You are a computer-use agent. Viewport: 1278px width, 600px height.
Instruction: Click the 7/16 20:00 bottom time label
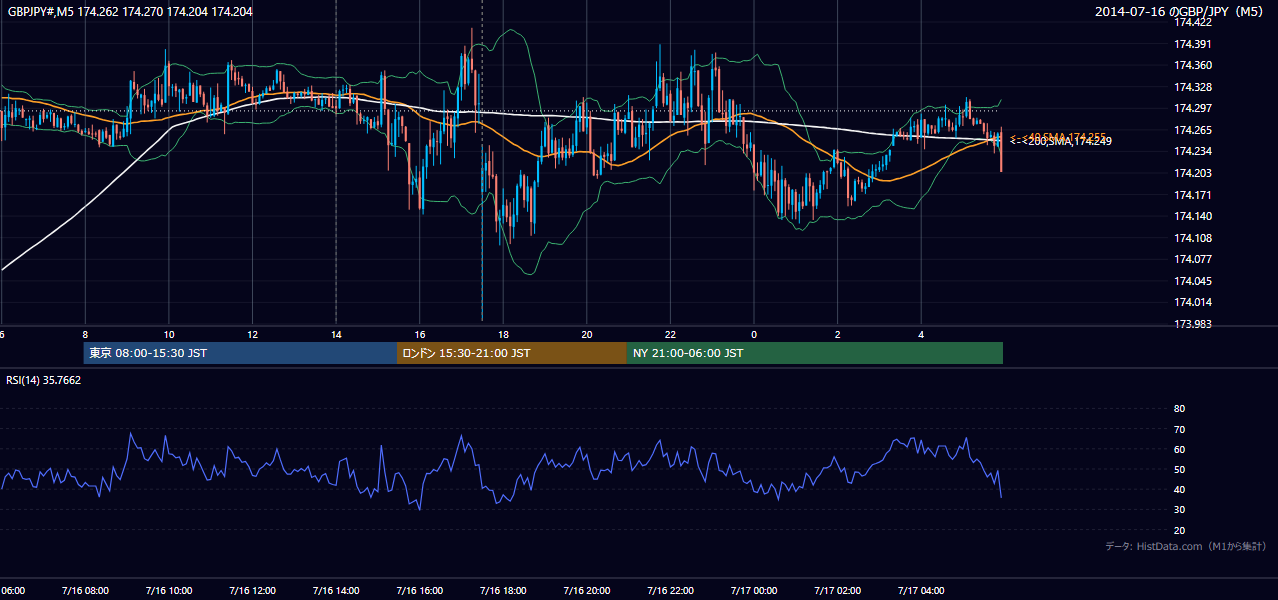[587, 591]
